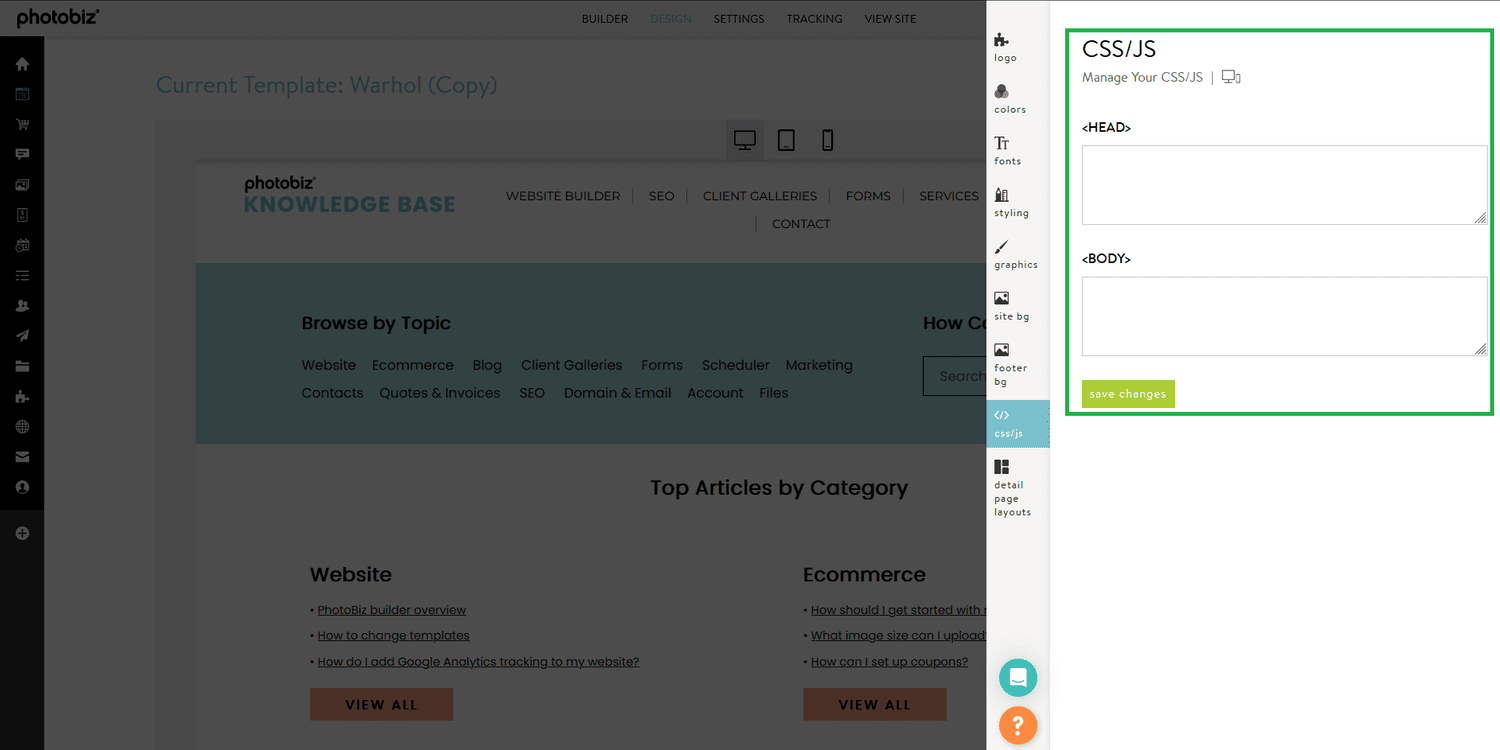Screen dimensions: 1500x750
Task: Click the save changes button
Action: point(1127,394)
